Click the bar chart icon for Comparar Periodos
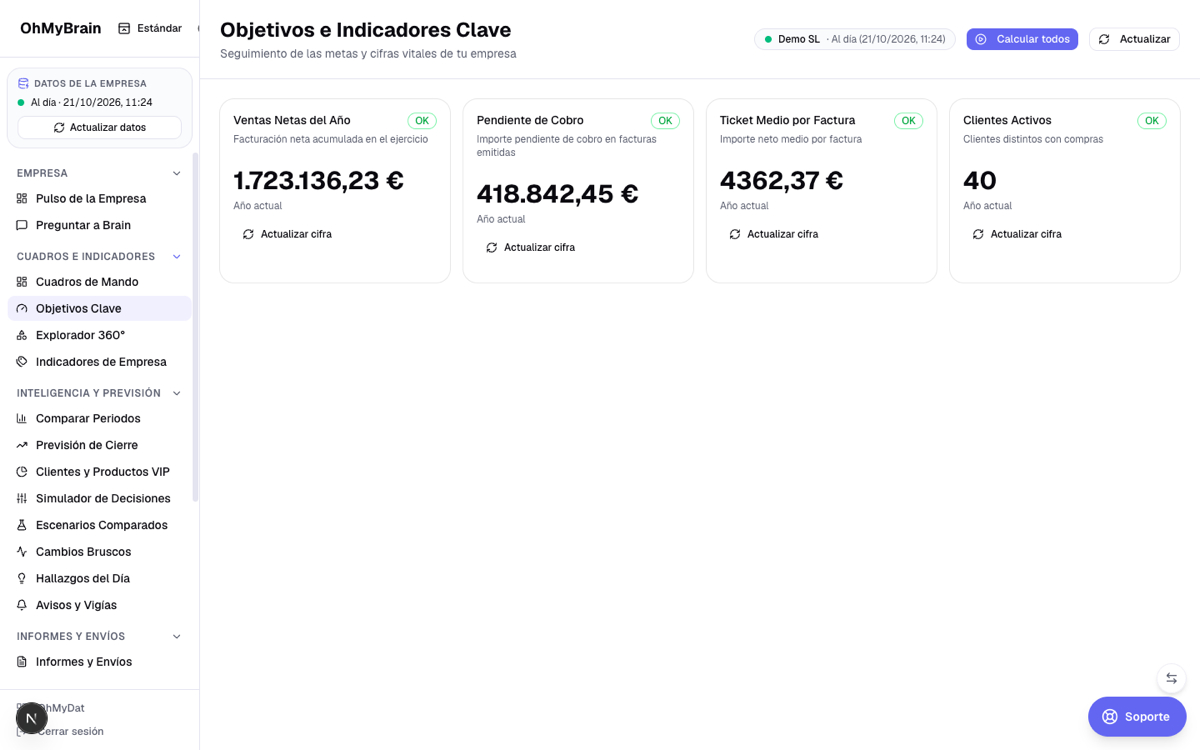The image size is (1200, 750). tap(22, 419)
